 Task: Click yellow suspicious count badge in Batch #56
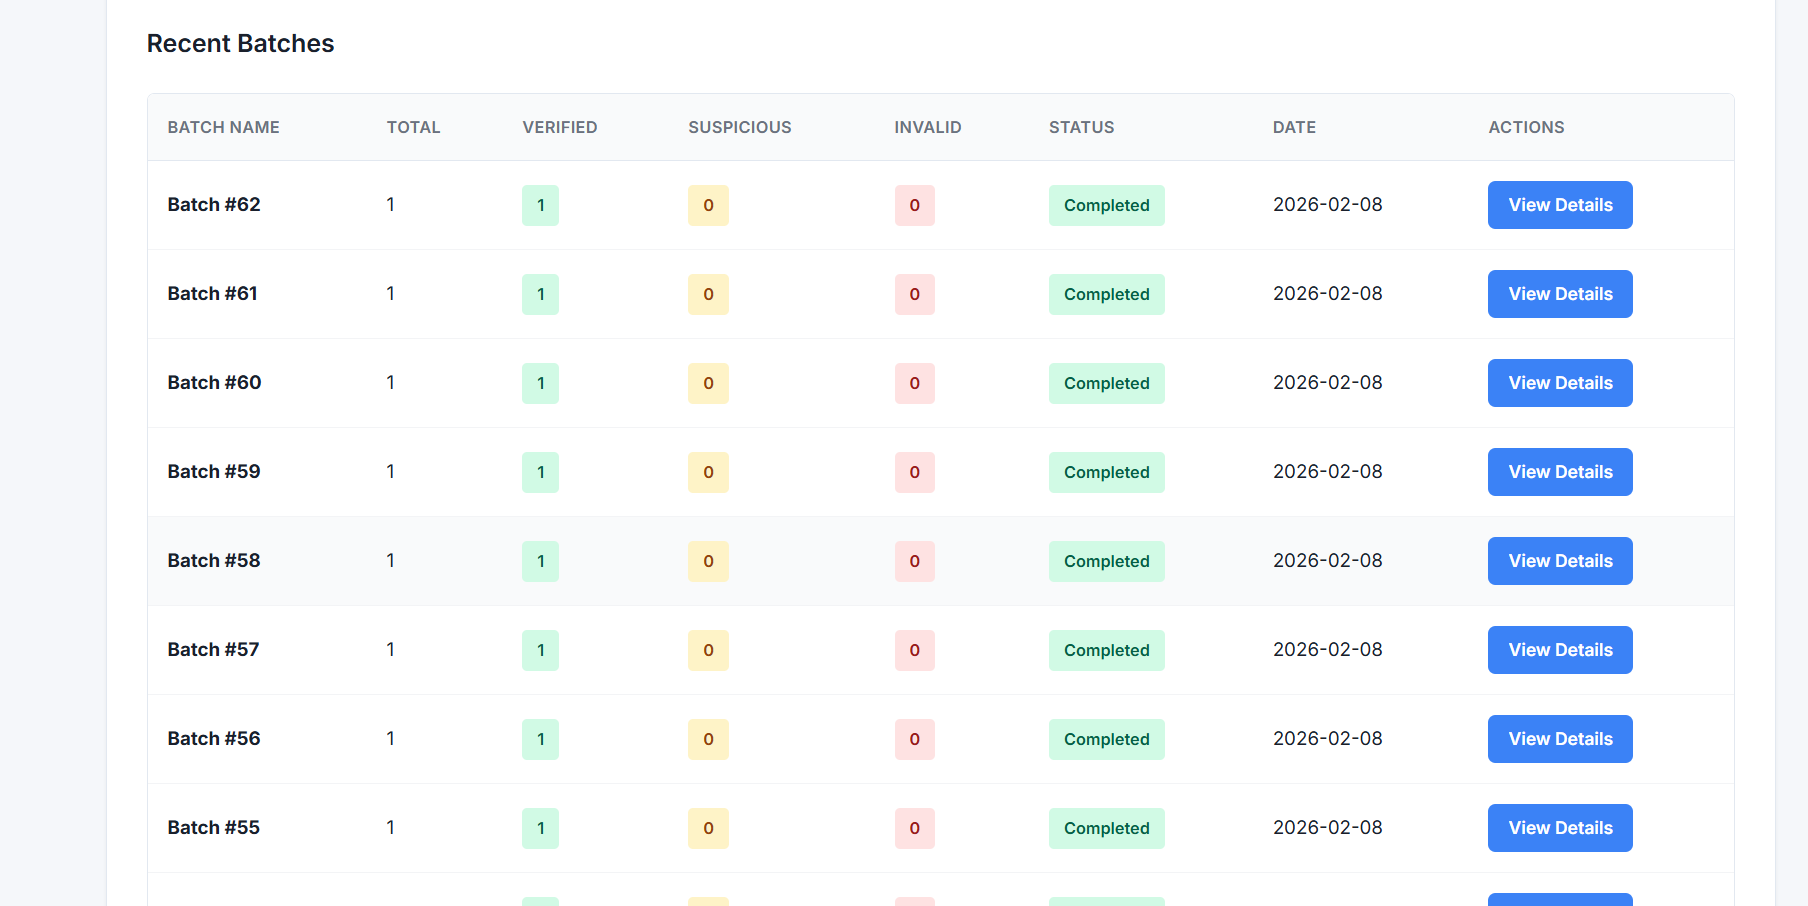click(x=708, y=739)
